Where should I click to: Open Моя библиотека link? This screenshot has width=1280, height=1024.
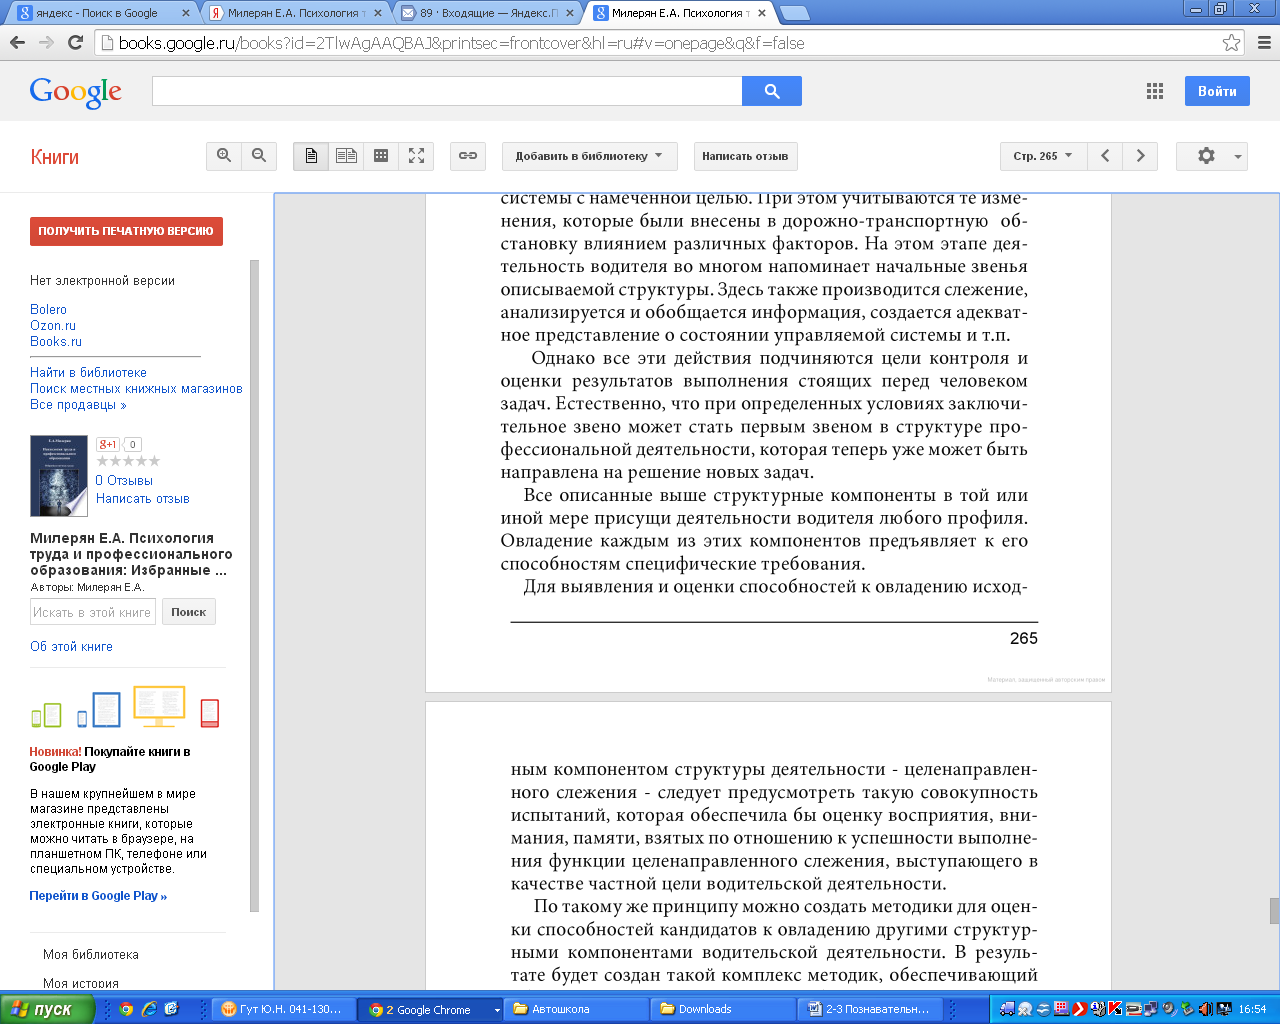(x=91, y=955)
